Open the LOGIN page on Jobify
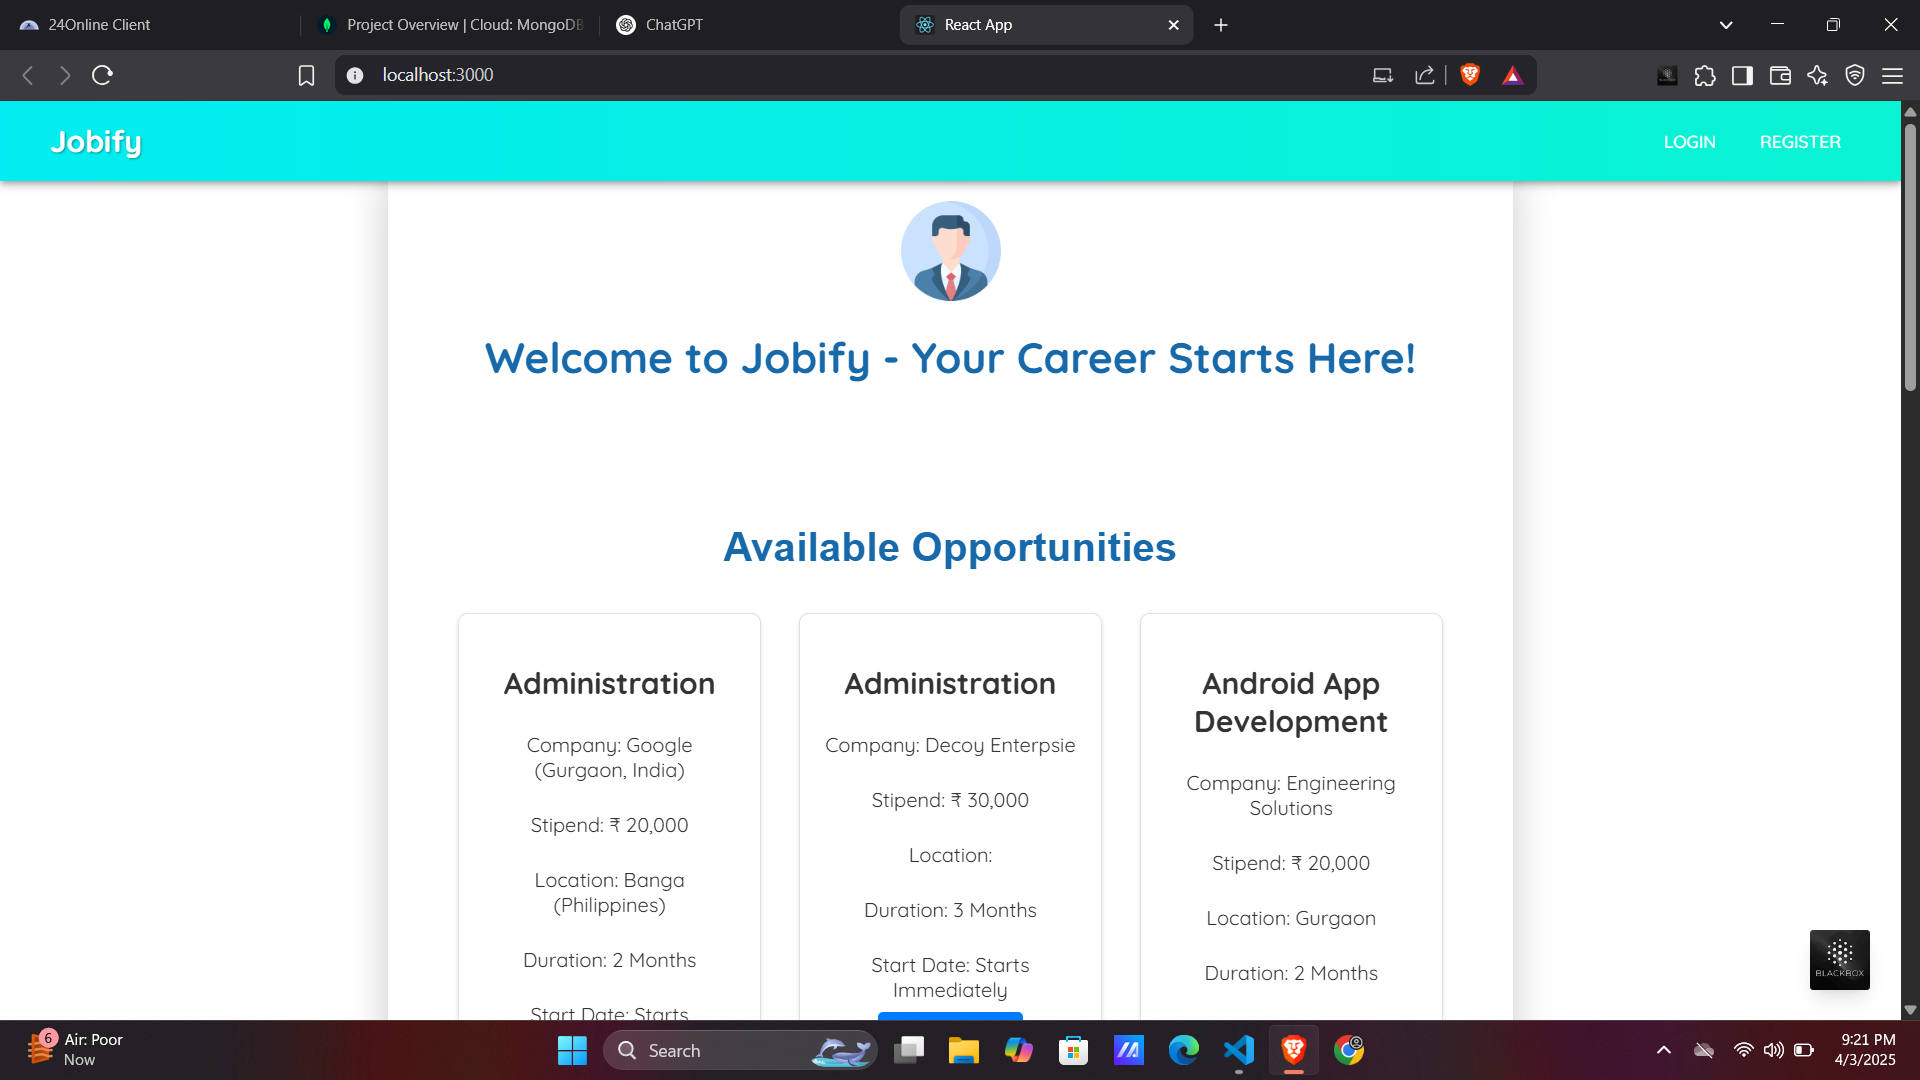 click(1689, 141)
